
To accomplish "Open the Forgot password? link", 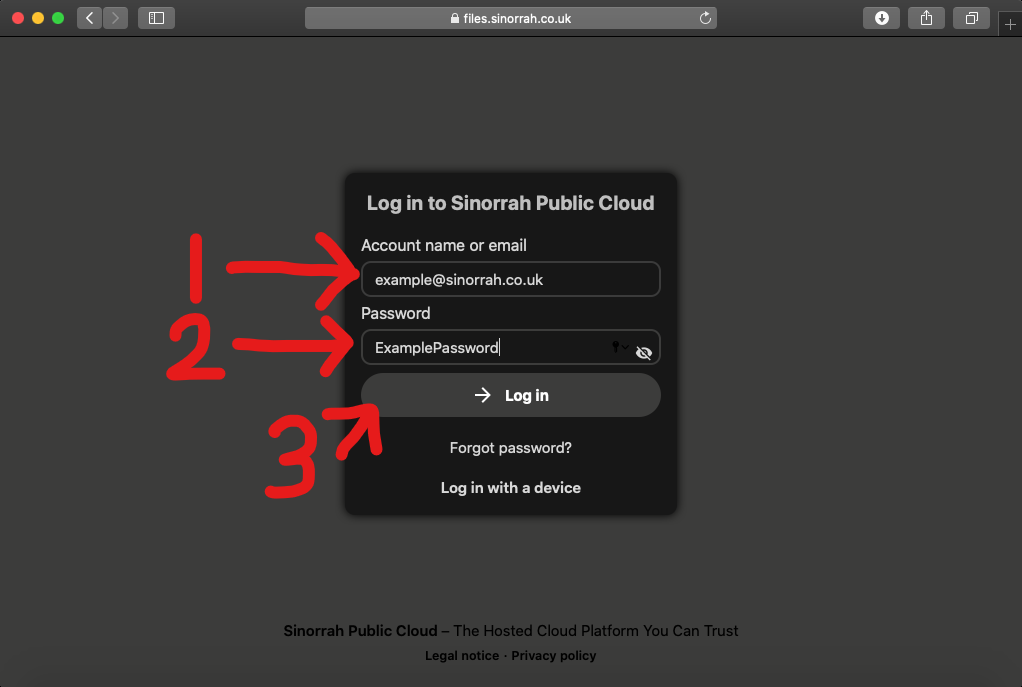I will click(x=510, y=448).
